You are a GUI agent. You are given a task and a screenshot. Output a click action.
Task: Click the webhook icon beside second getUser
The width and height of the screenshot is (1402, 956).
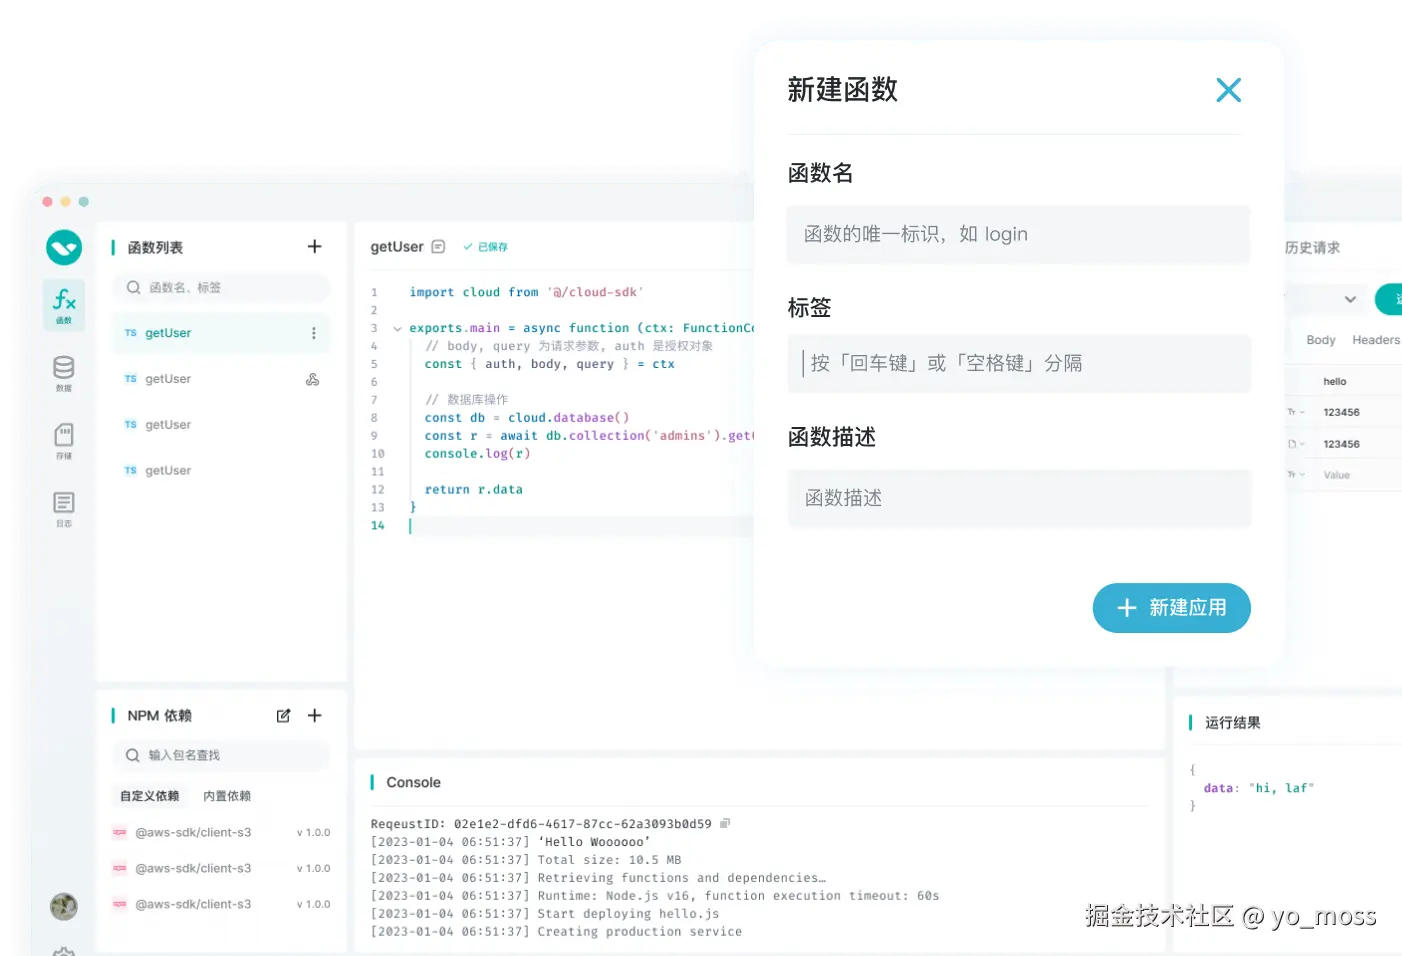(x=312, y=379)
